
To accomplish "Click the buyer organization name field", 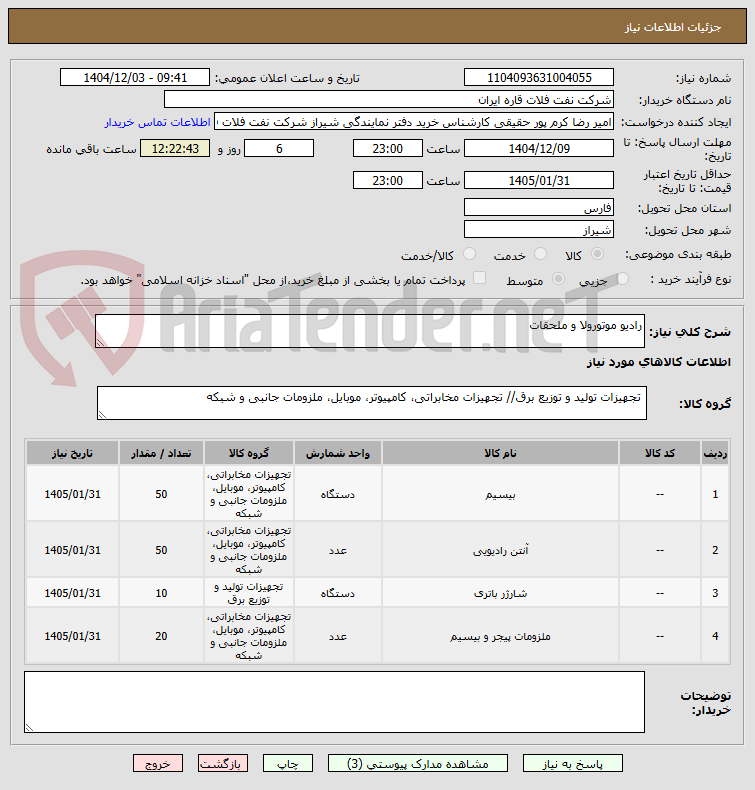I will click(x=389, y=99).
